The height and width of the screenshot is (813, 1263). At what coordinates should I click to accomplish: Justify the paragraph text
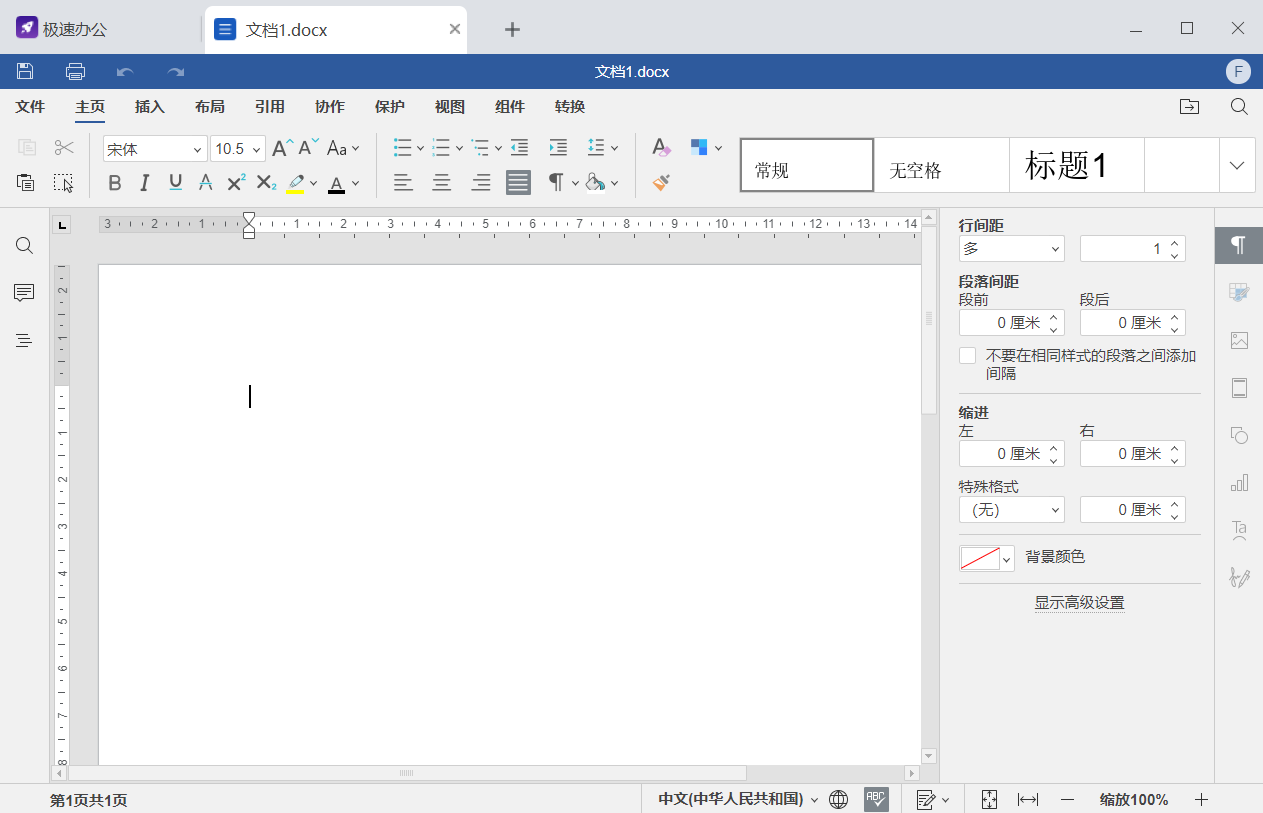click(x=518, y=182)
